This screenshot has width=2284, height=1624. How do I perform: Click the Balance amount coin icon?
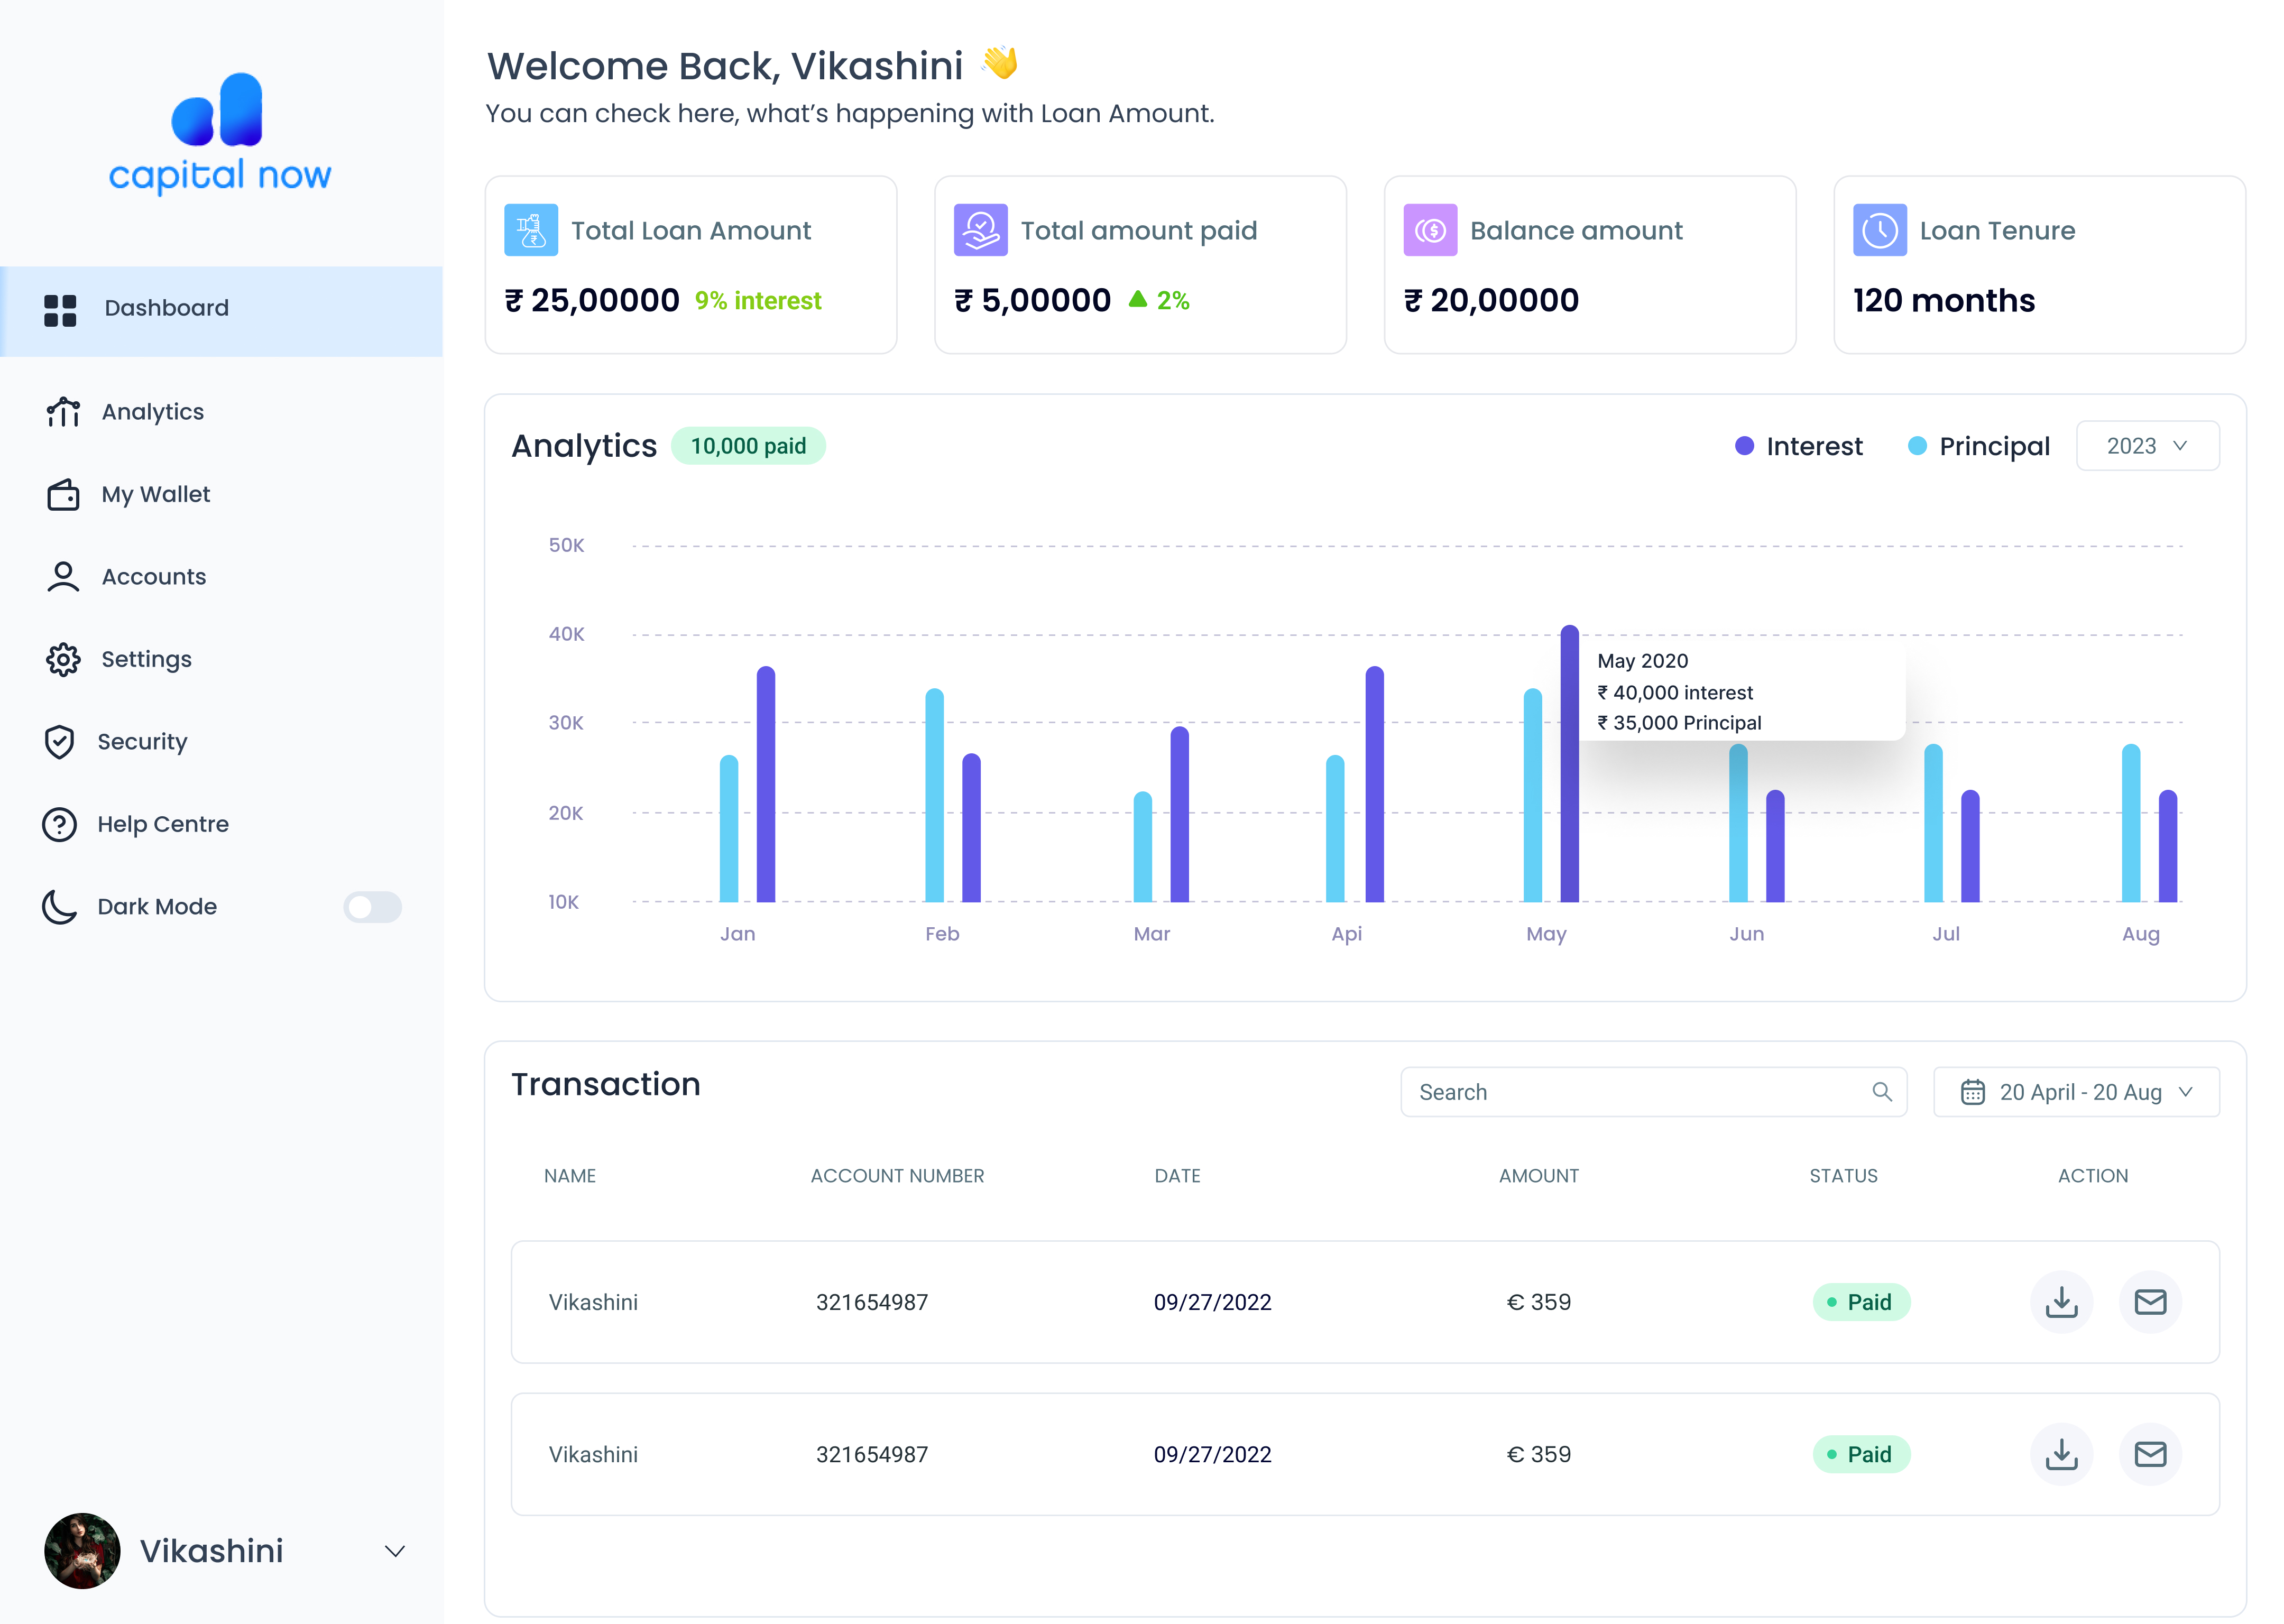click(x=1430, y=231)
